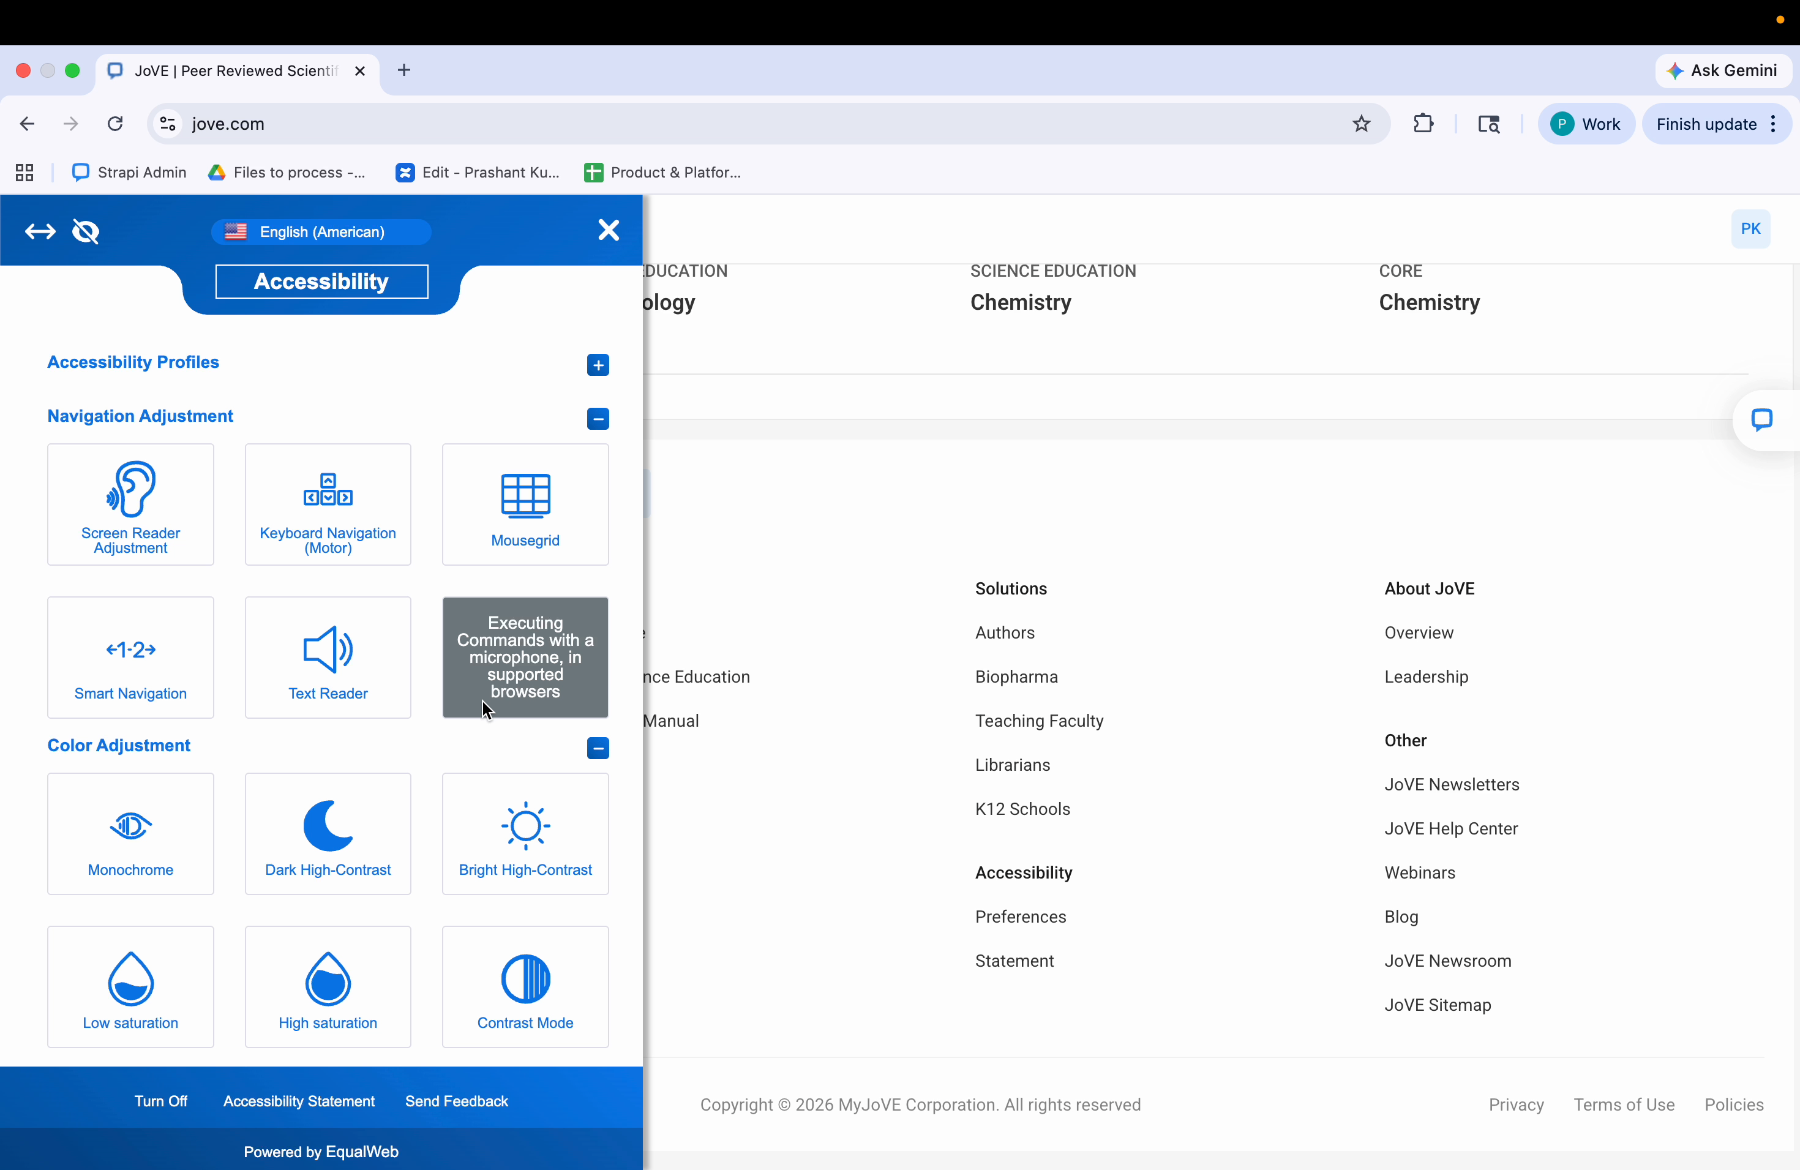Collapse the Color Adjustment section

(598, 748)
